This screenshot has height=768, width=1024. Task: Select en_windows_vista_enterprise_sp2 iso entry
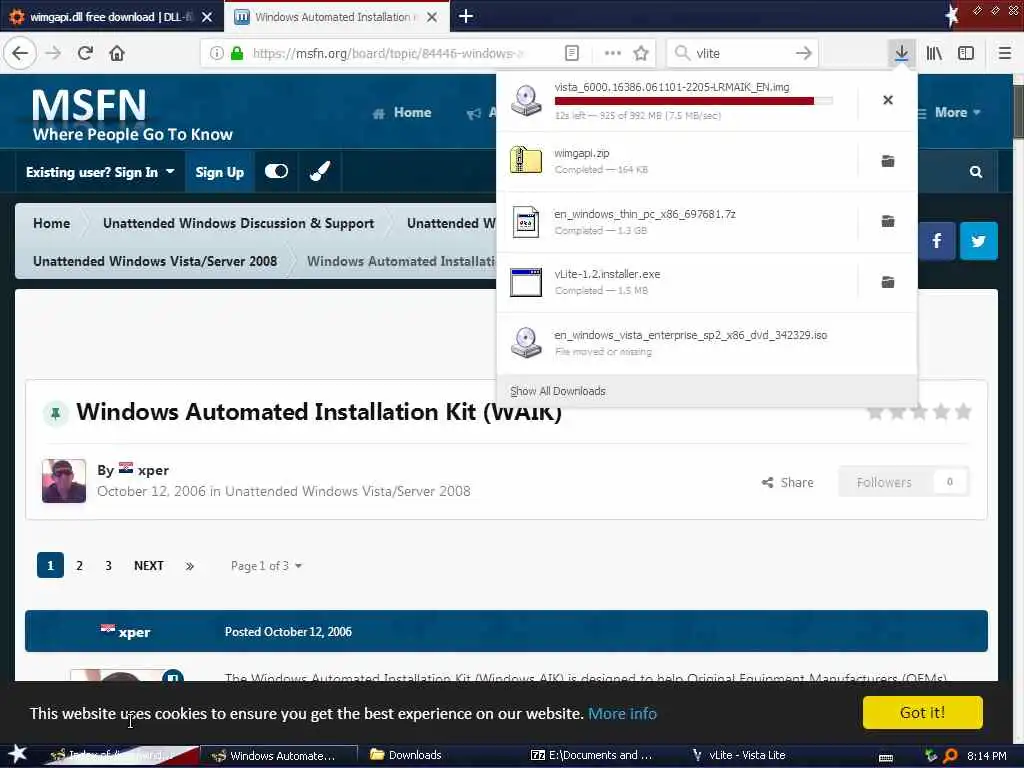[707, 342]
